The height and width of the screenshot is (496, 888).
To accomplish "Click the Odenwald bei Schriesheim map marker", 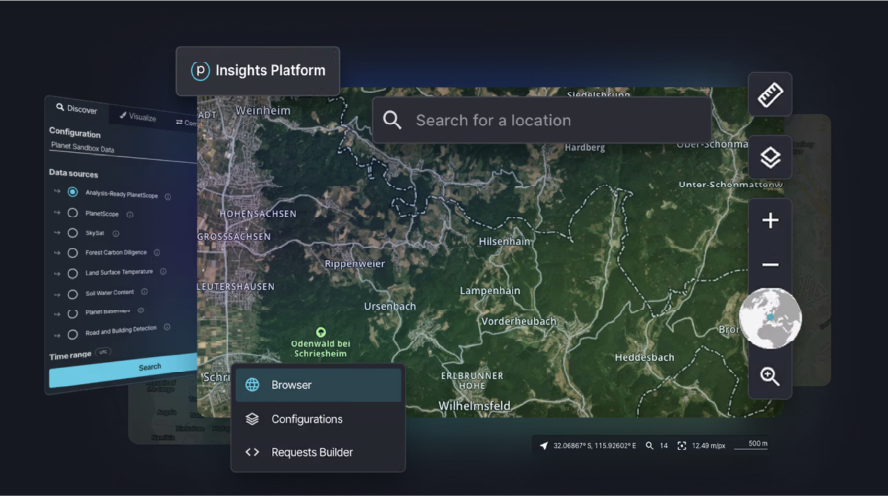I will (321, 332).
